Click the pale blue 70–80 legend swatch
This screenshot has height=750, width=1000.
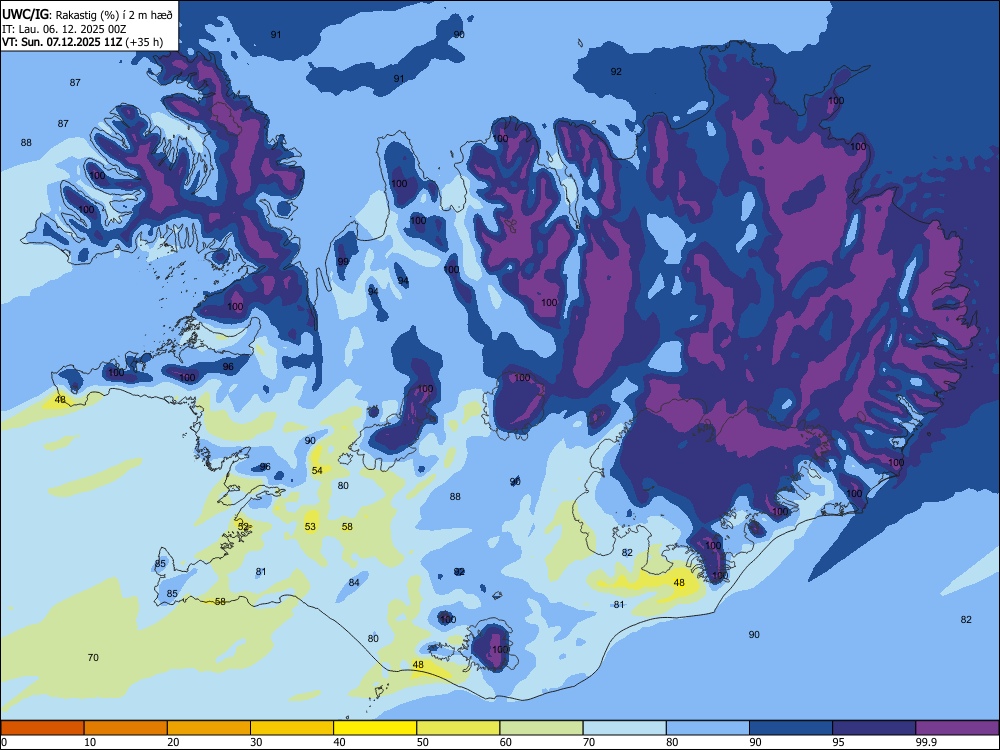tap(624, 728)
